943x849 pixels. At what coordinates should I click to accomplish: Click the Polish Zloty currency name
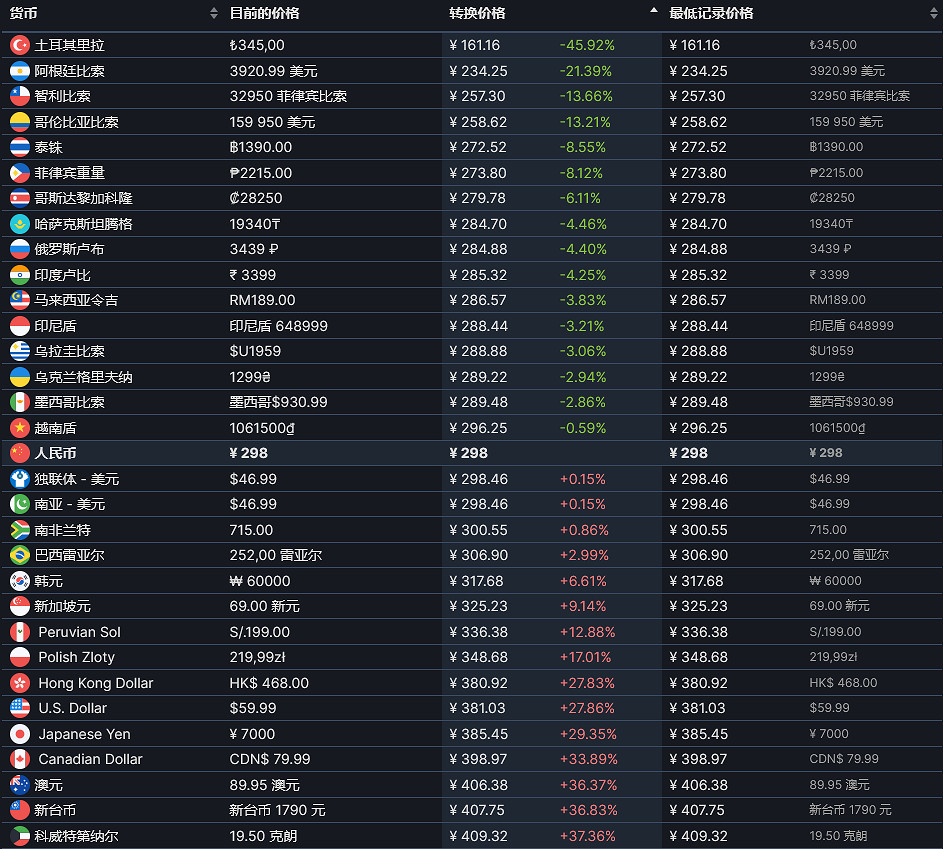tap(76, 657)
